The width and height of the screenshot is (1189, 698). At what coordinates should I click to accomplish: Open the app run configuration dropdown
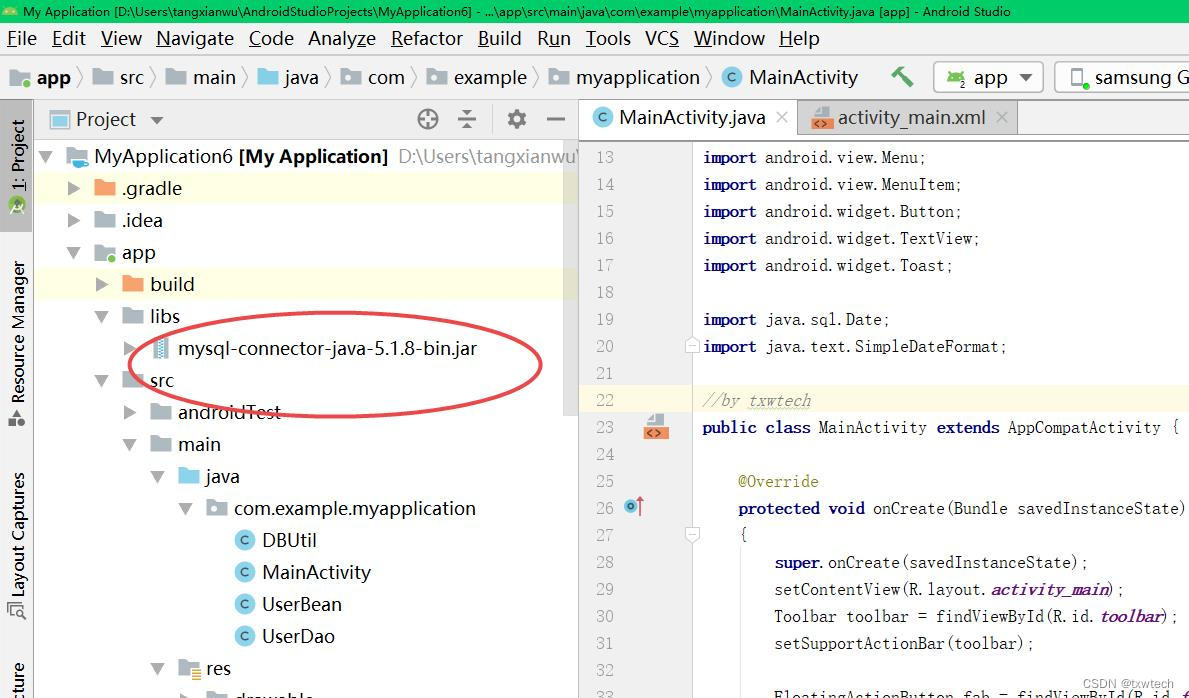coord(989,77)
